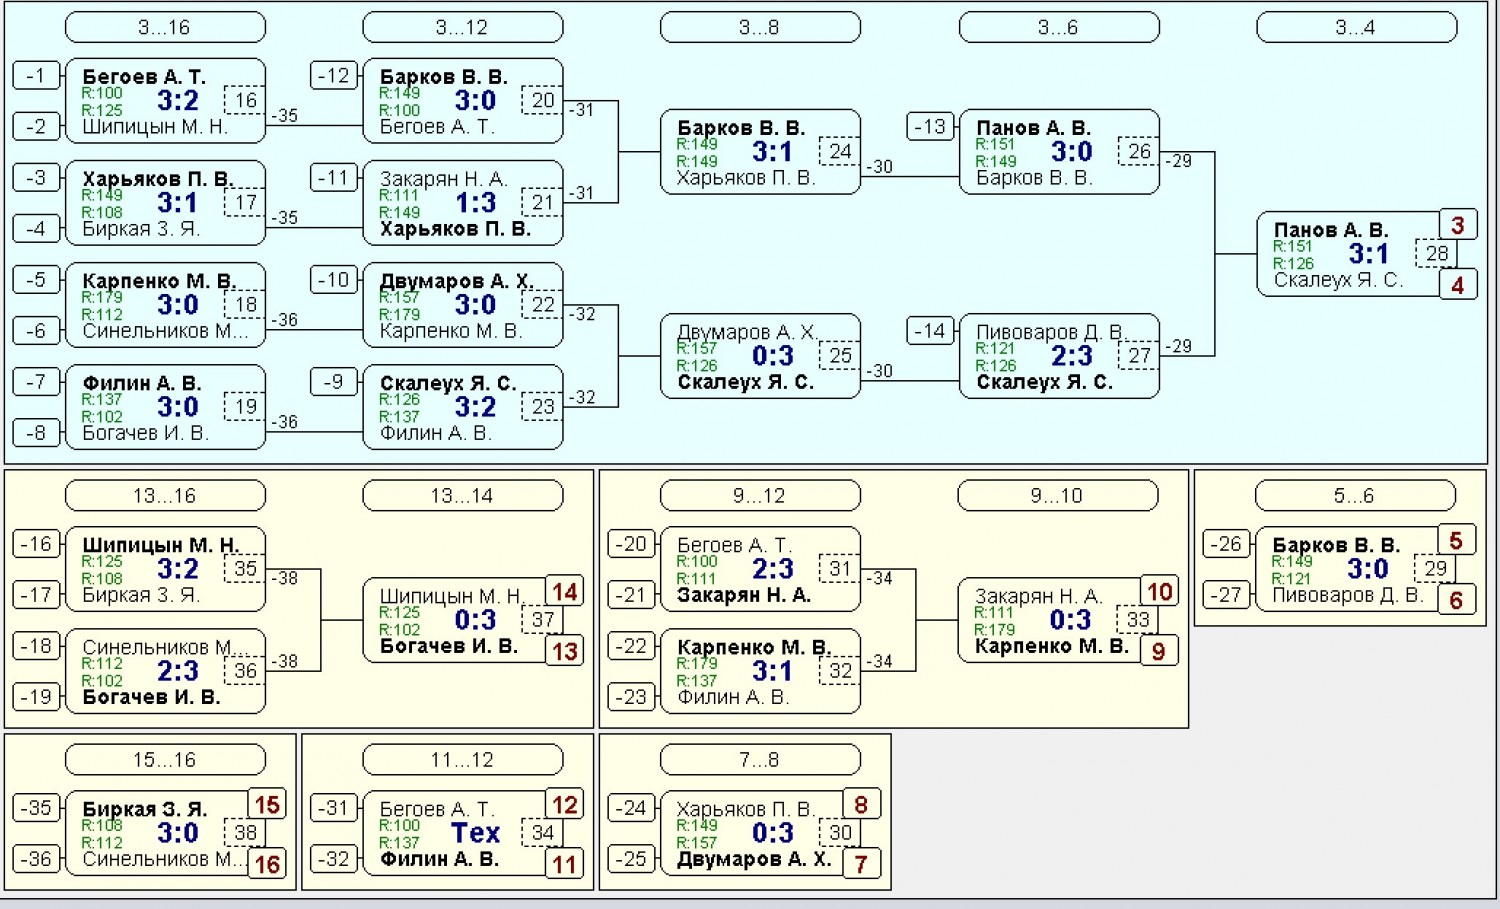Click the 3...4 round header

point(1356,27)
